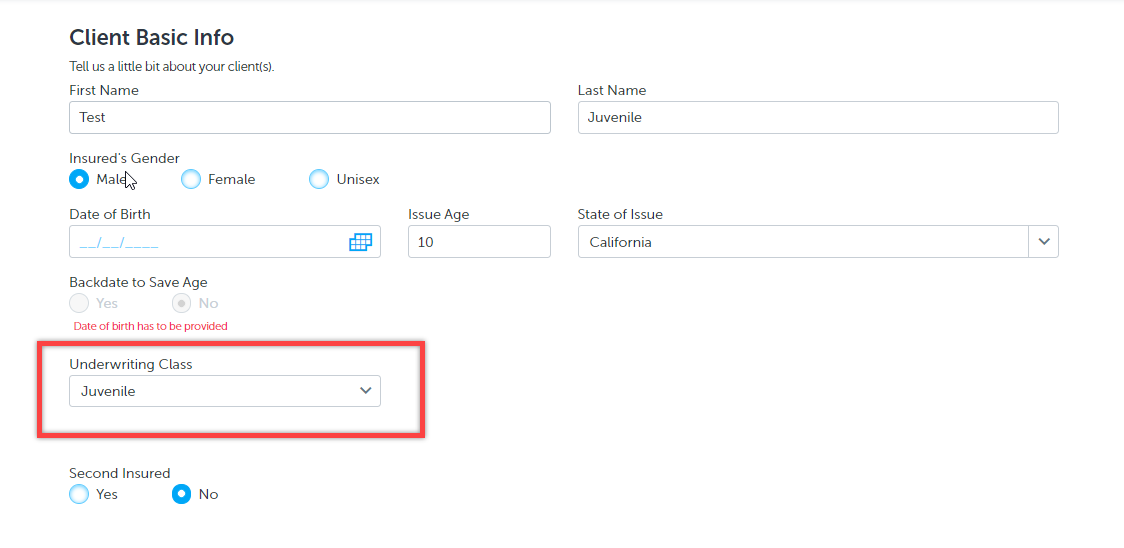Click the 'Tell us a little bit about your client(s).' text
1124x548 pixels.
172,67
